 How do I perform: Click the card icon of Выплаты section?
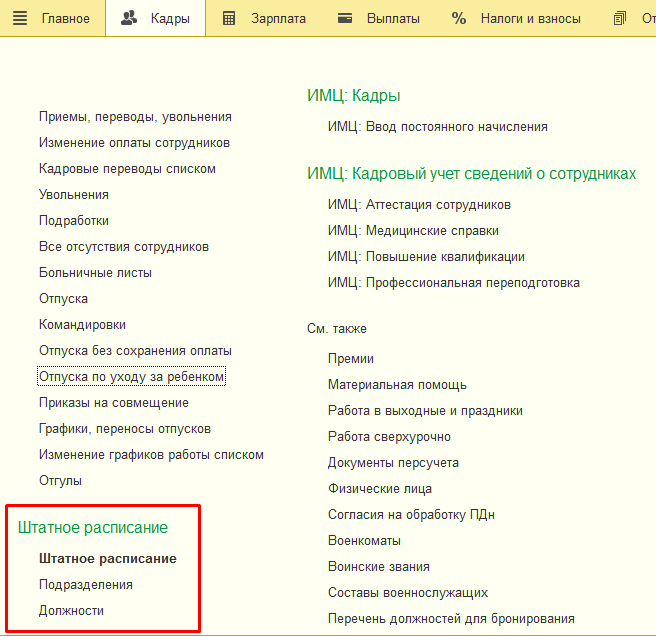[x=345, y=18]
